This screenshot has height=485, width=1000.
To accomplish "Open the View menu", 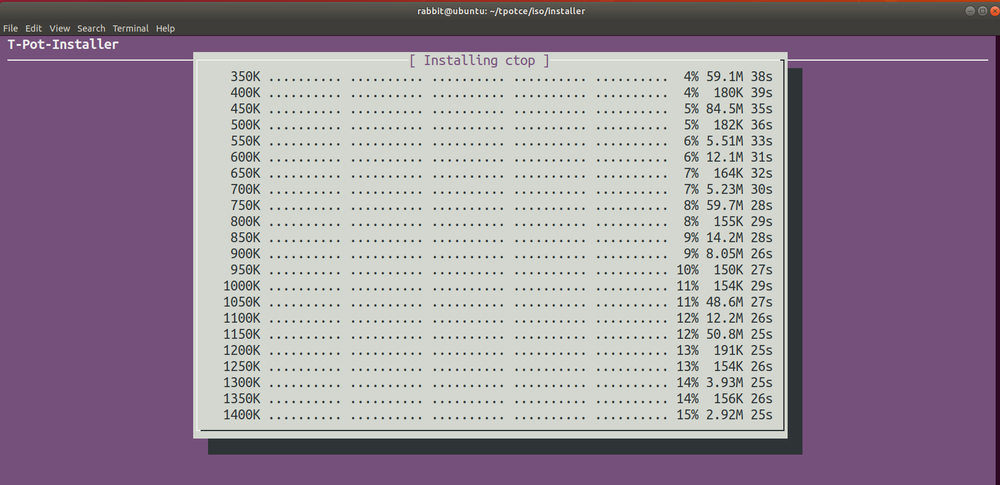I will pos(59,28).
